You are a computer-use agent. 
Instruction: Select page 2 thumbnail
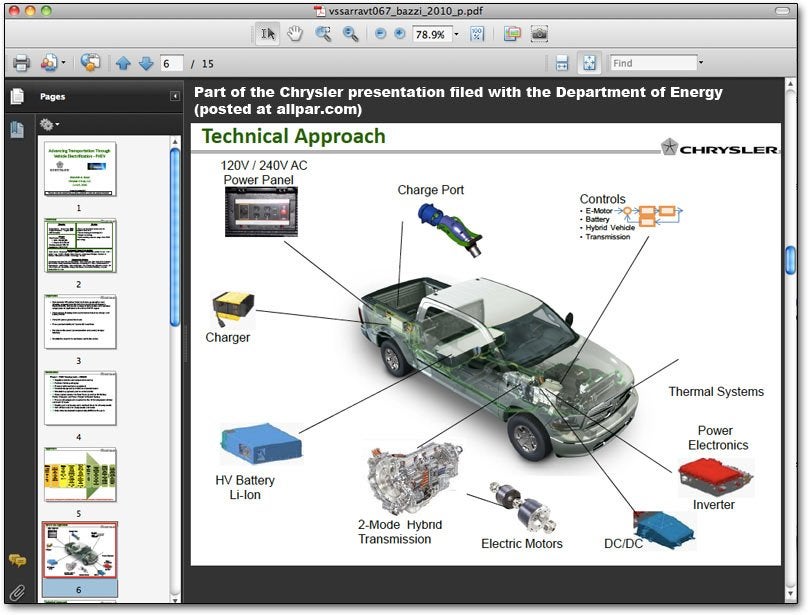[80, 245]
